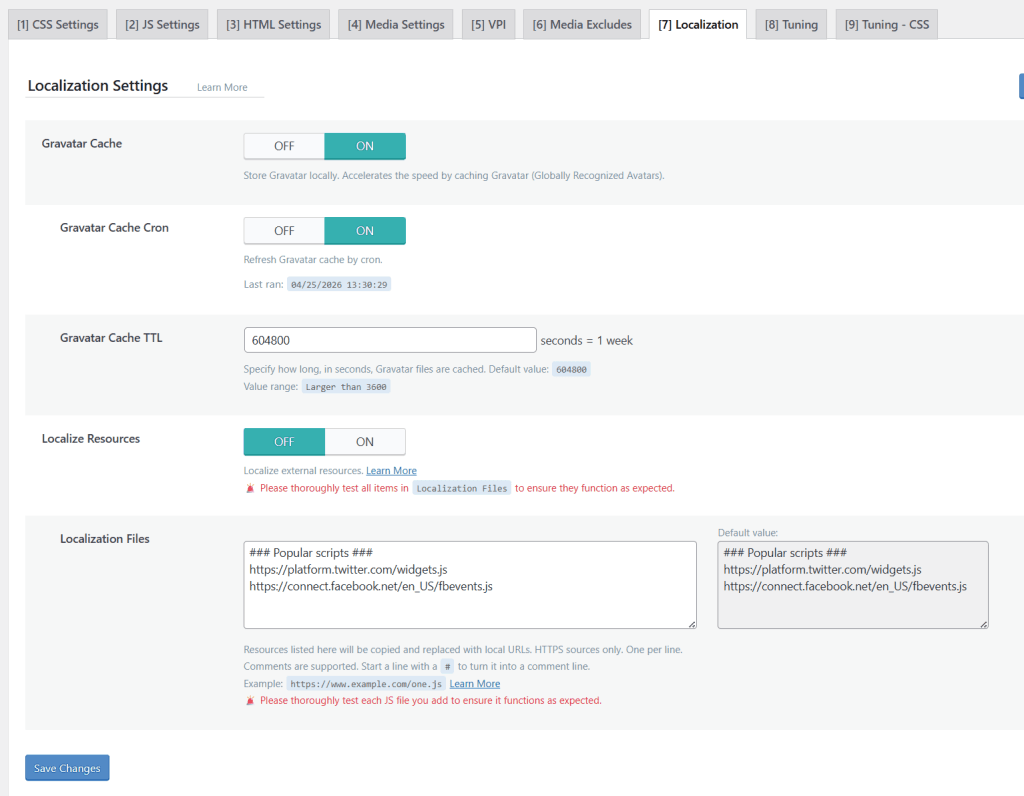Click Learn More next to the example URL

click(x=474, y=683)
